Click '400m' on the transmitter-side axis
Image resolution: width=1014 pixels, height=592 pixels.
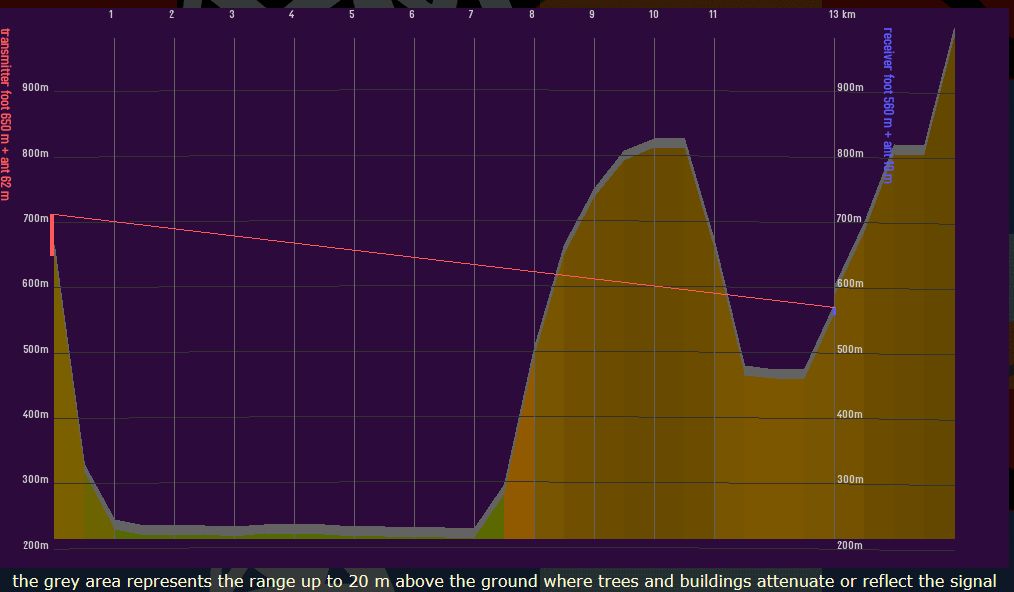point(36,414)
